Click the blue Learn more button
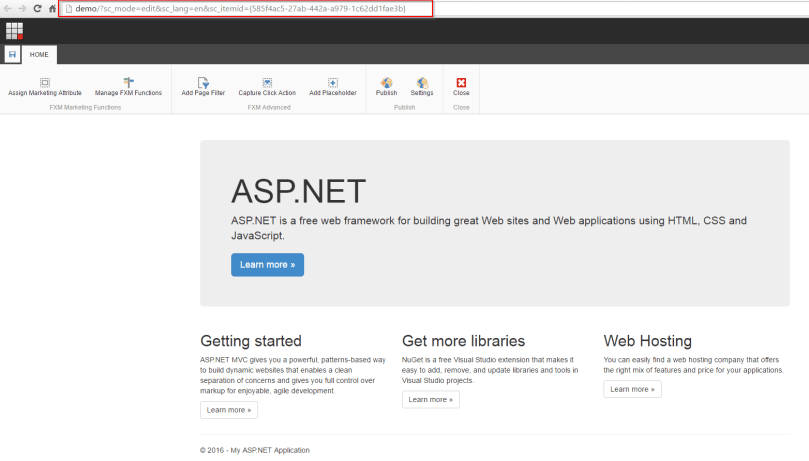Screen dimensions: 809x461 point(267,265)
